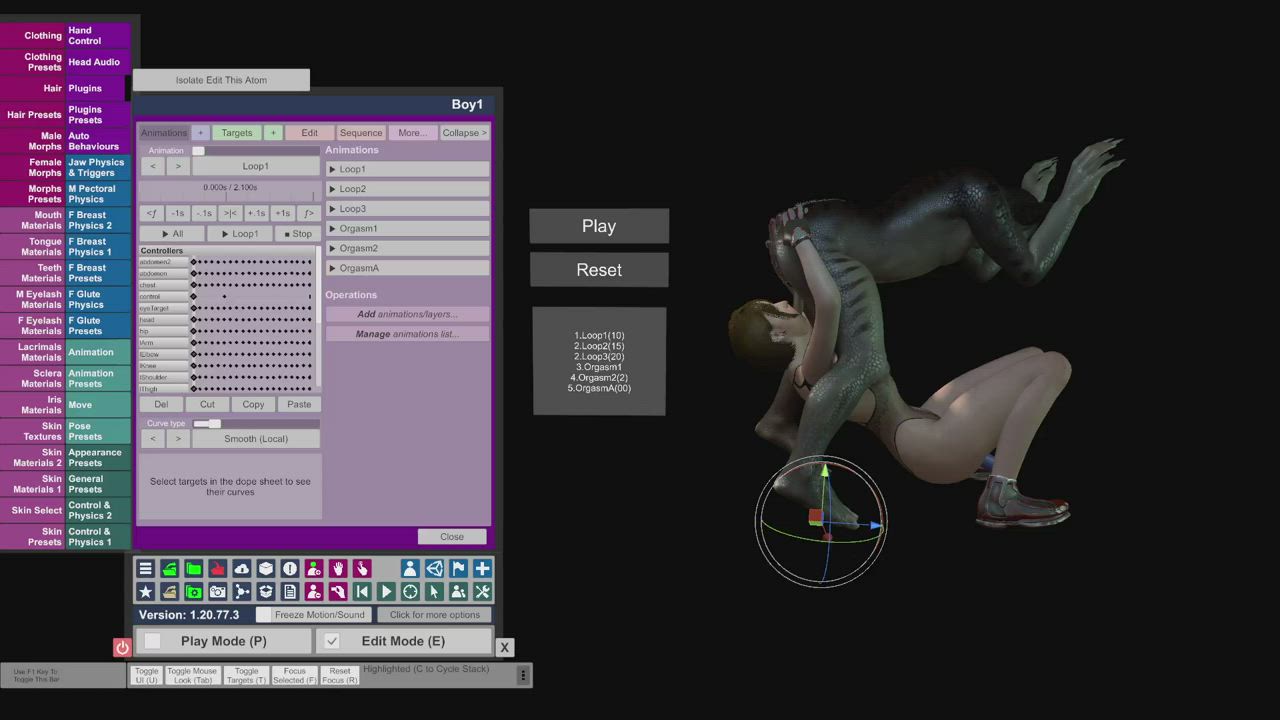Viewport: 1280px width, 720px height.
Task: Click the closed package box icon
Action: [x=266, y=568]
